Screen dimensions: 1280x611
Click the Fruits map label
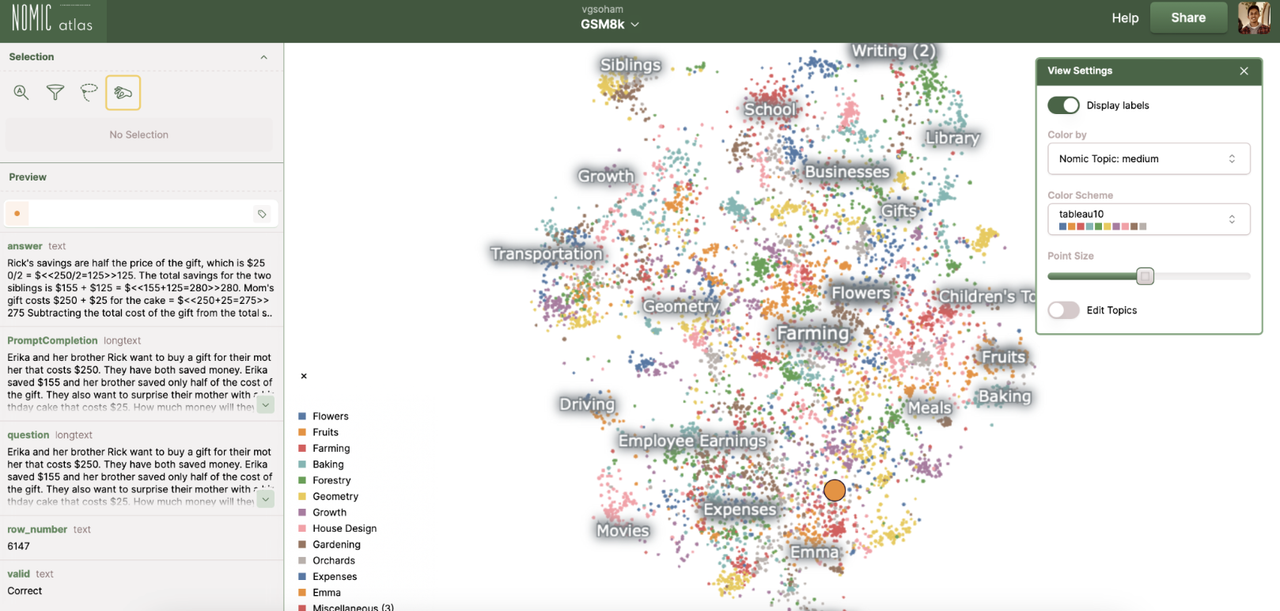pos(1003,357)
